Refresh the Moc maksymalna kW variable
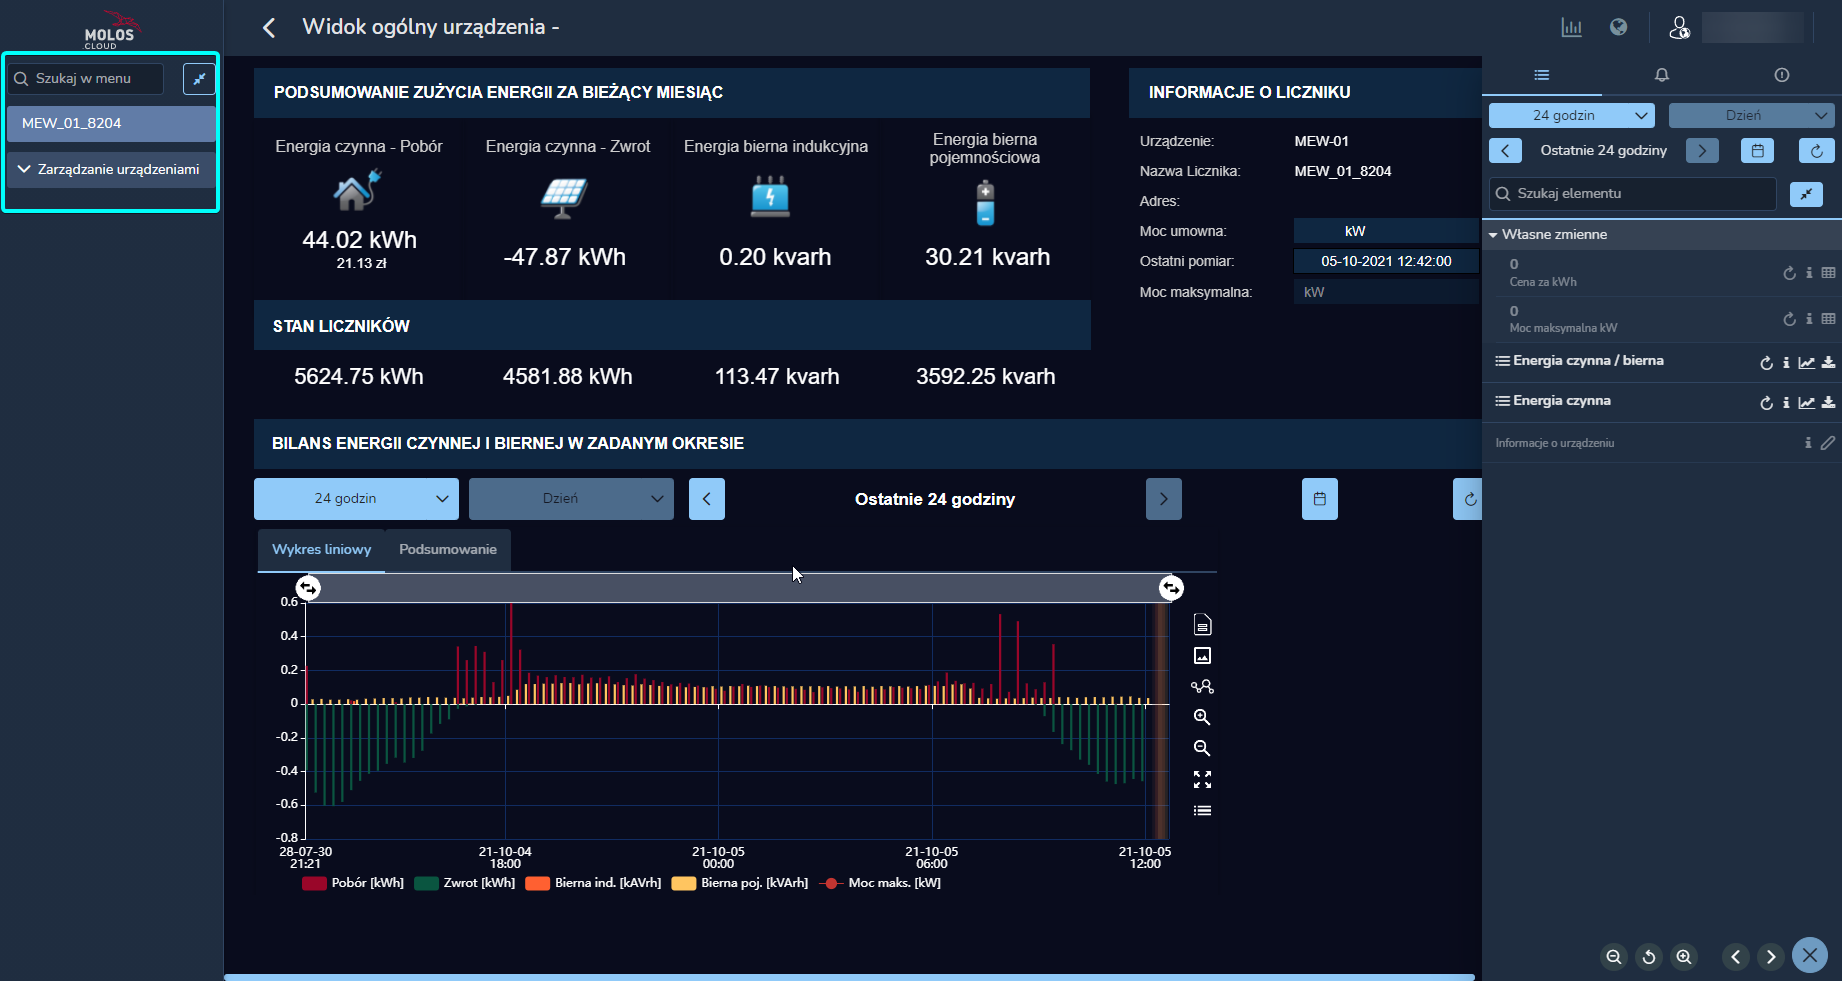 [1789, 319]
